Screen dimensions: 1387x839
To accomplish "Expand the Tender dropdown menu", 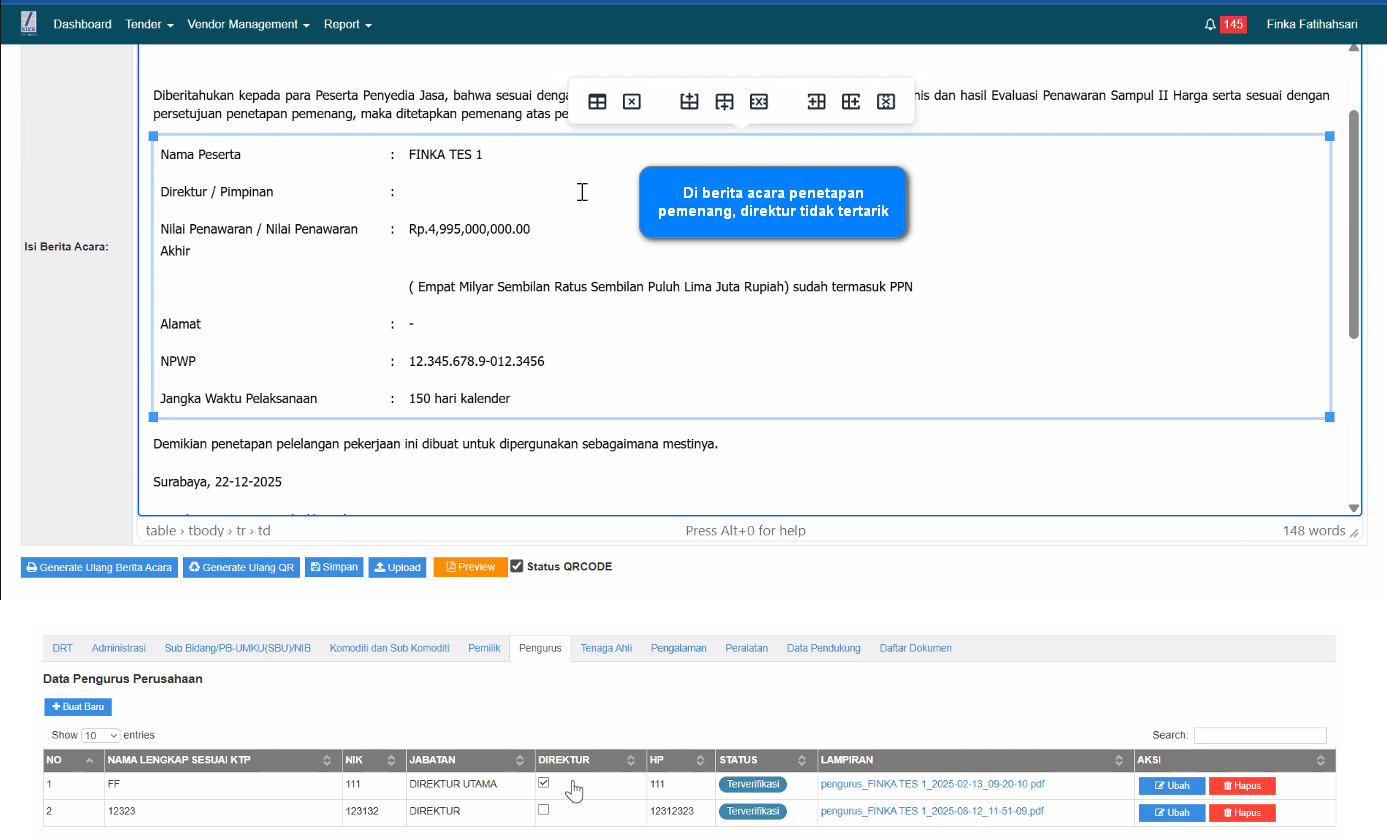I will [150, 24].
